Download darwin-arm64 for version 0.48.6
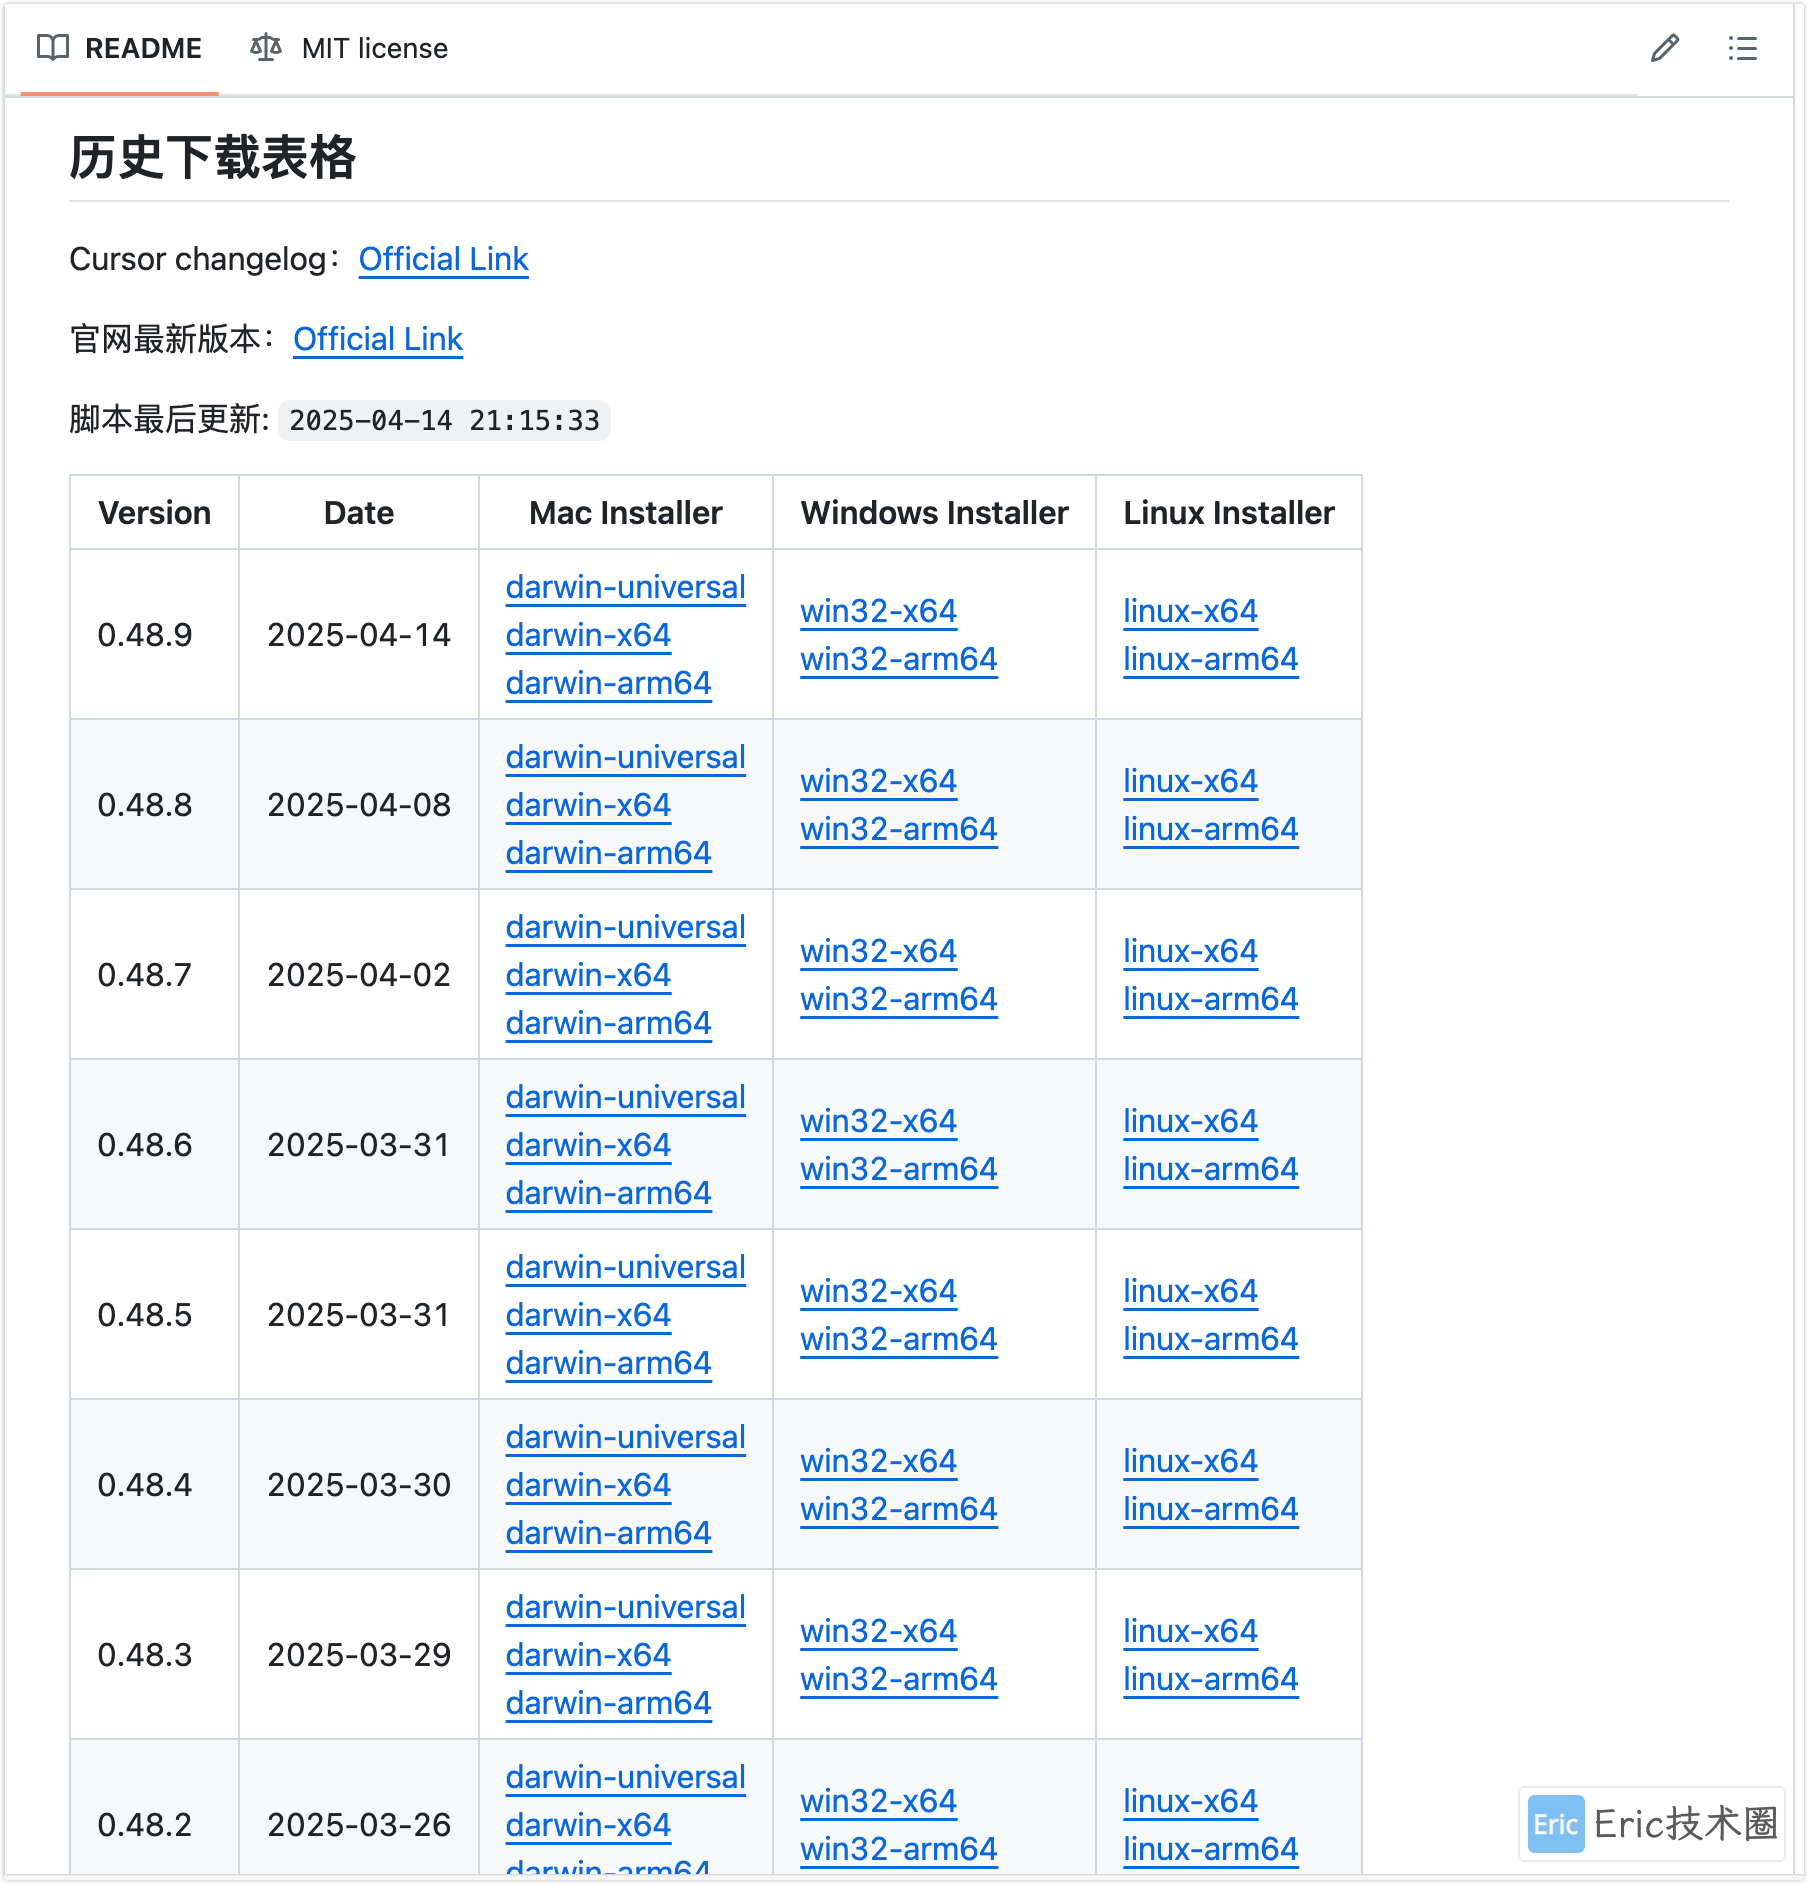 point(608,1193)
